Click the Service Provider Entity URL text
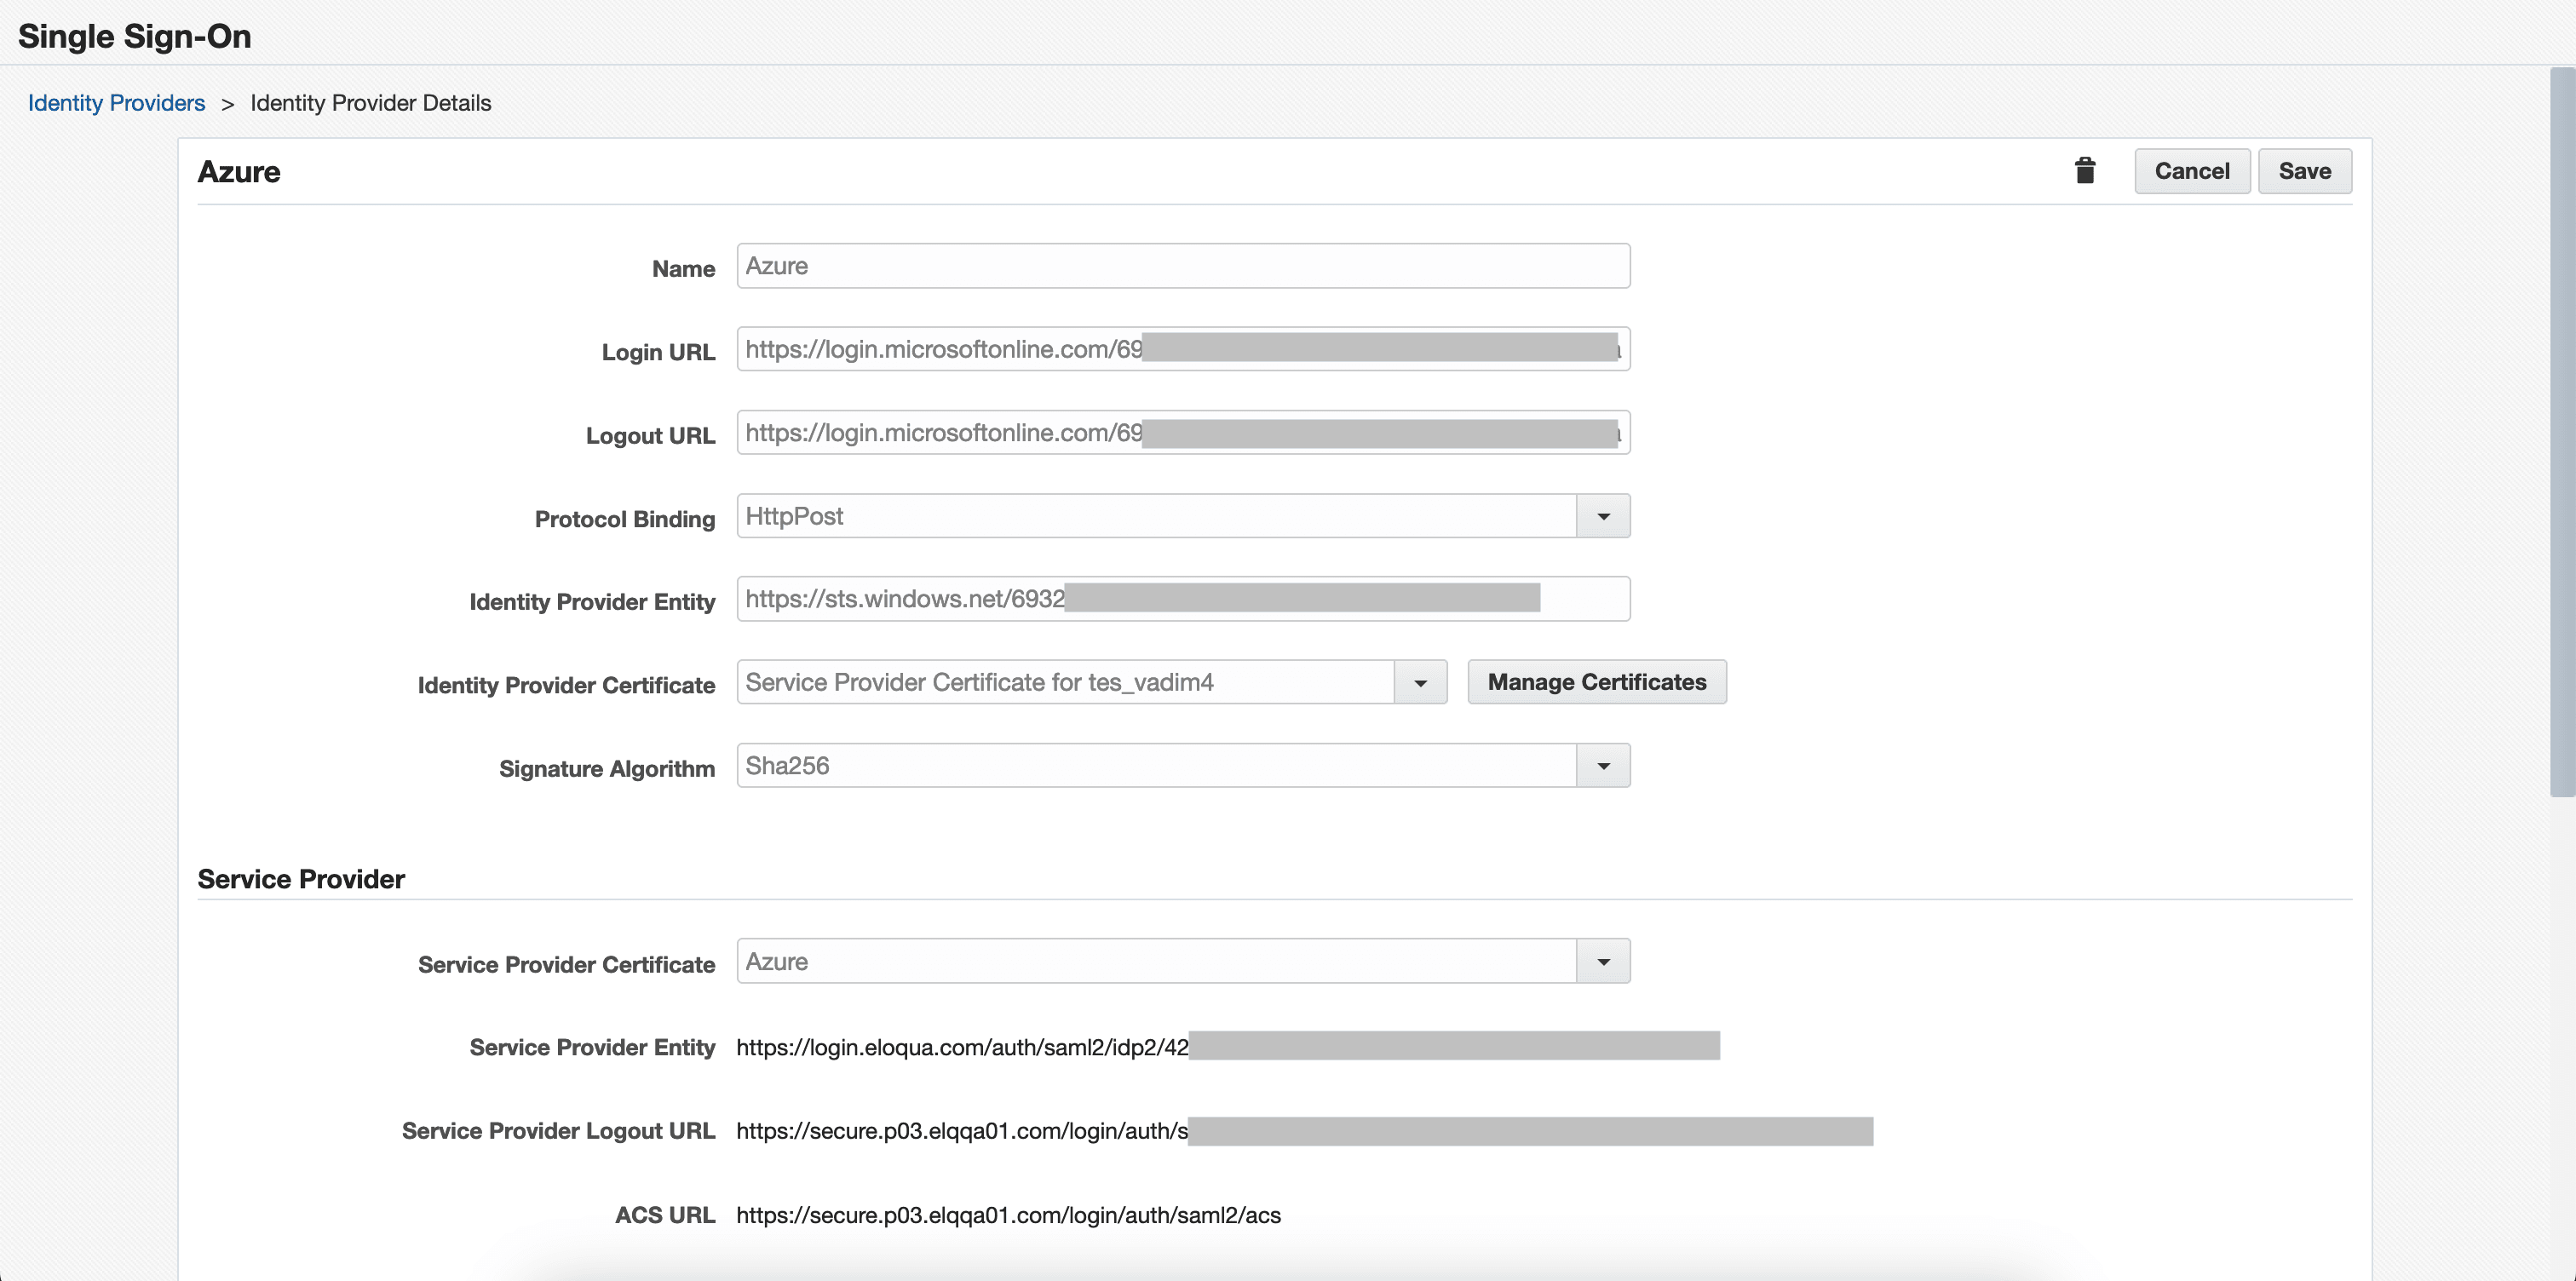Image resolution: width=2576 pixels, height=1281 pixels. [962, 1047]
